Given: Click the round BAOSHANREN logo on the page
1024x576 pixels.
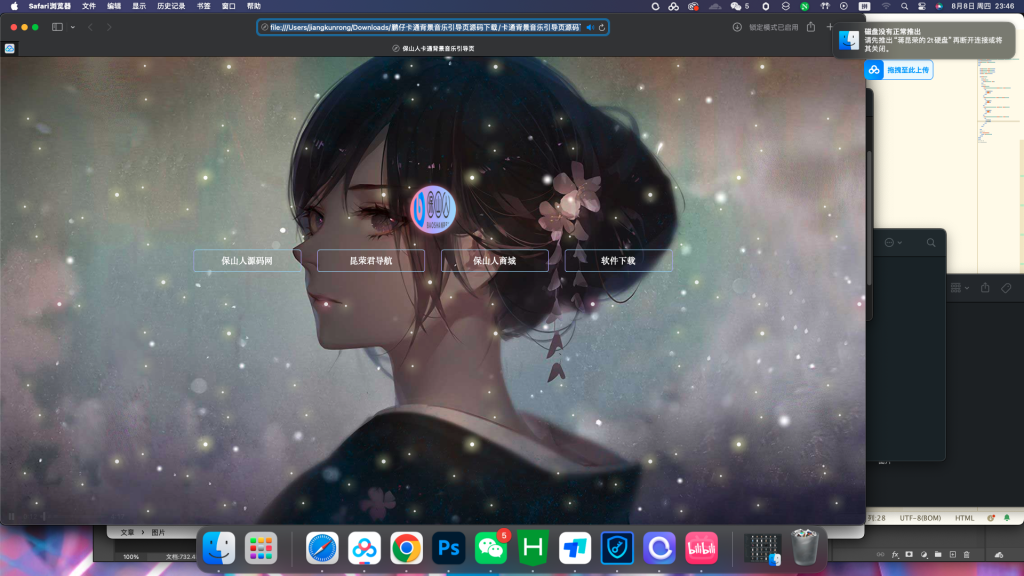Looking at the screenshot, I should point(432,209).
